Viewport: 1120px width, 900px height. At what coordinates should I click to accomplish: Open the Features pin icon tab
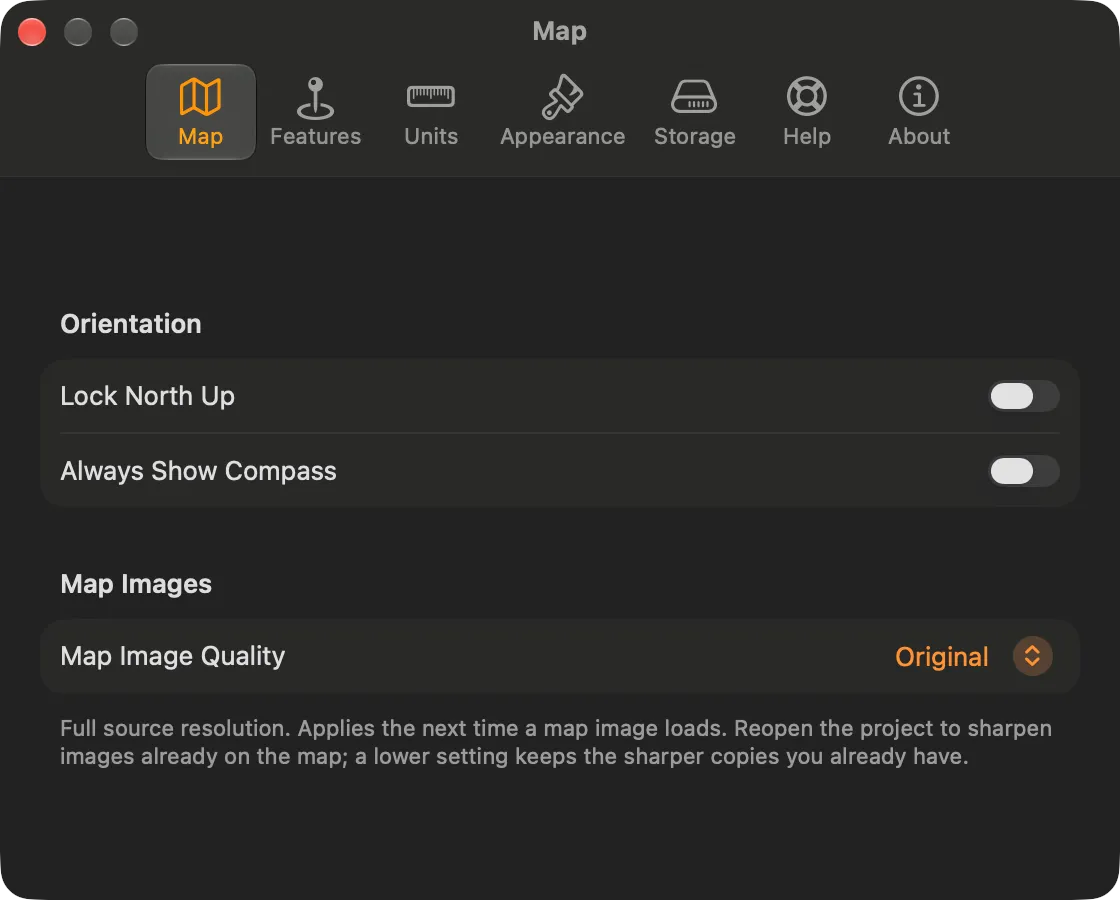click(315, 98)
